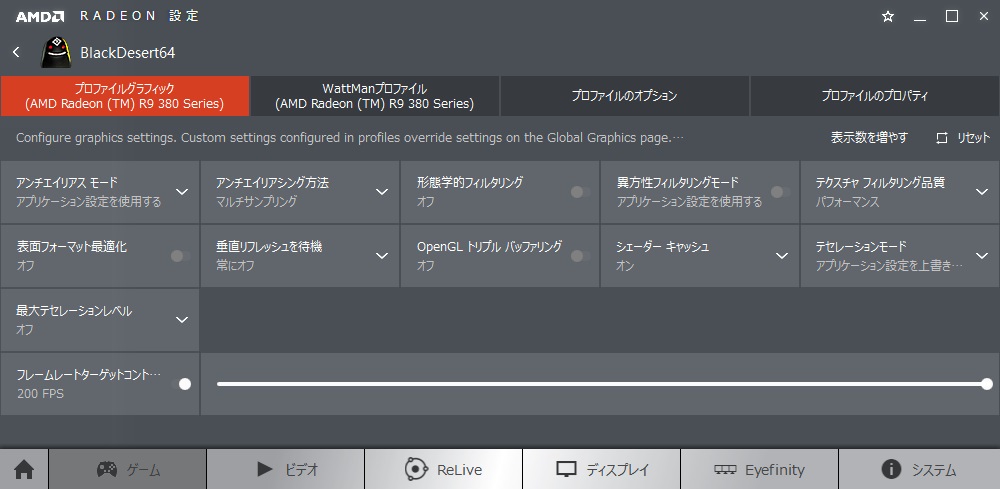Open the ビデオ section
The image size is (1000, 489).
tap(286, 470)
